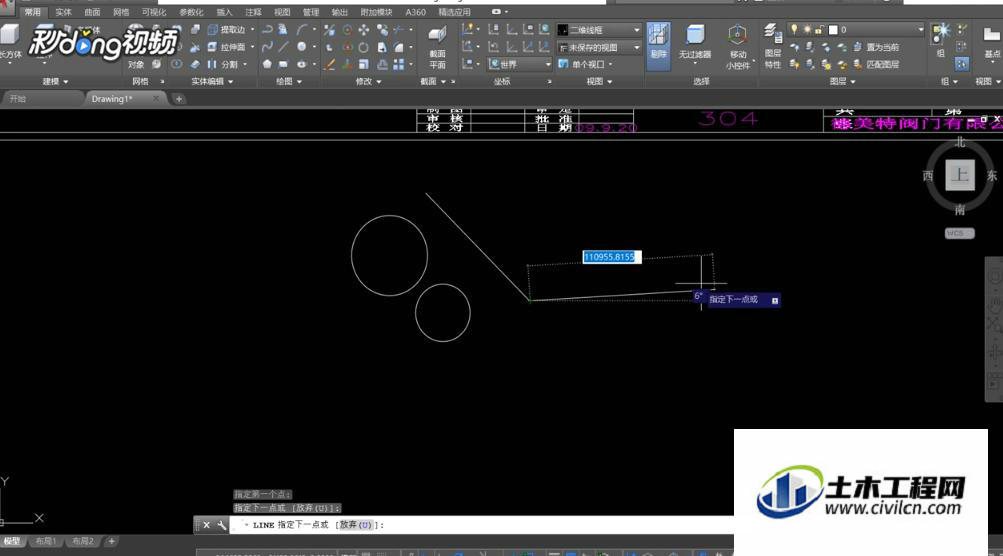Open the 单个视口 viewport configuration dropdown
Image resolution: width=1003 pixels, height=556 pixels.
(585, 64)
